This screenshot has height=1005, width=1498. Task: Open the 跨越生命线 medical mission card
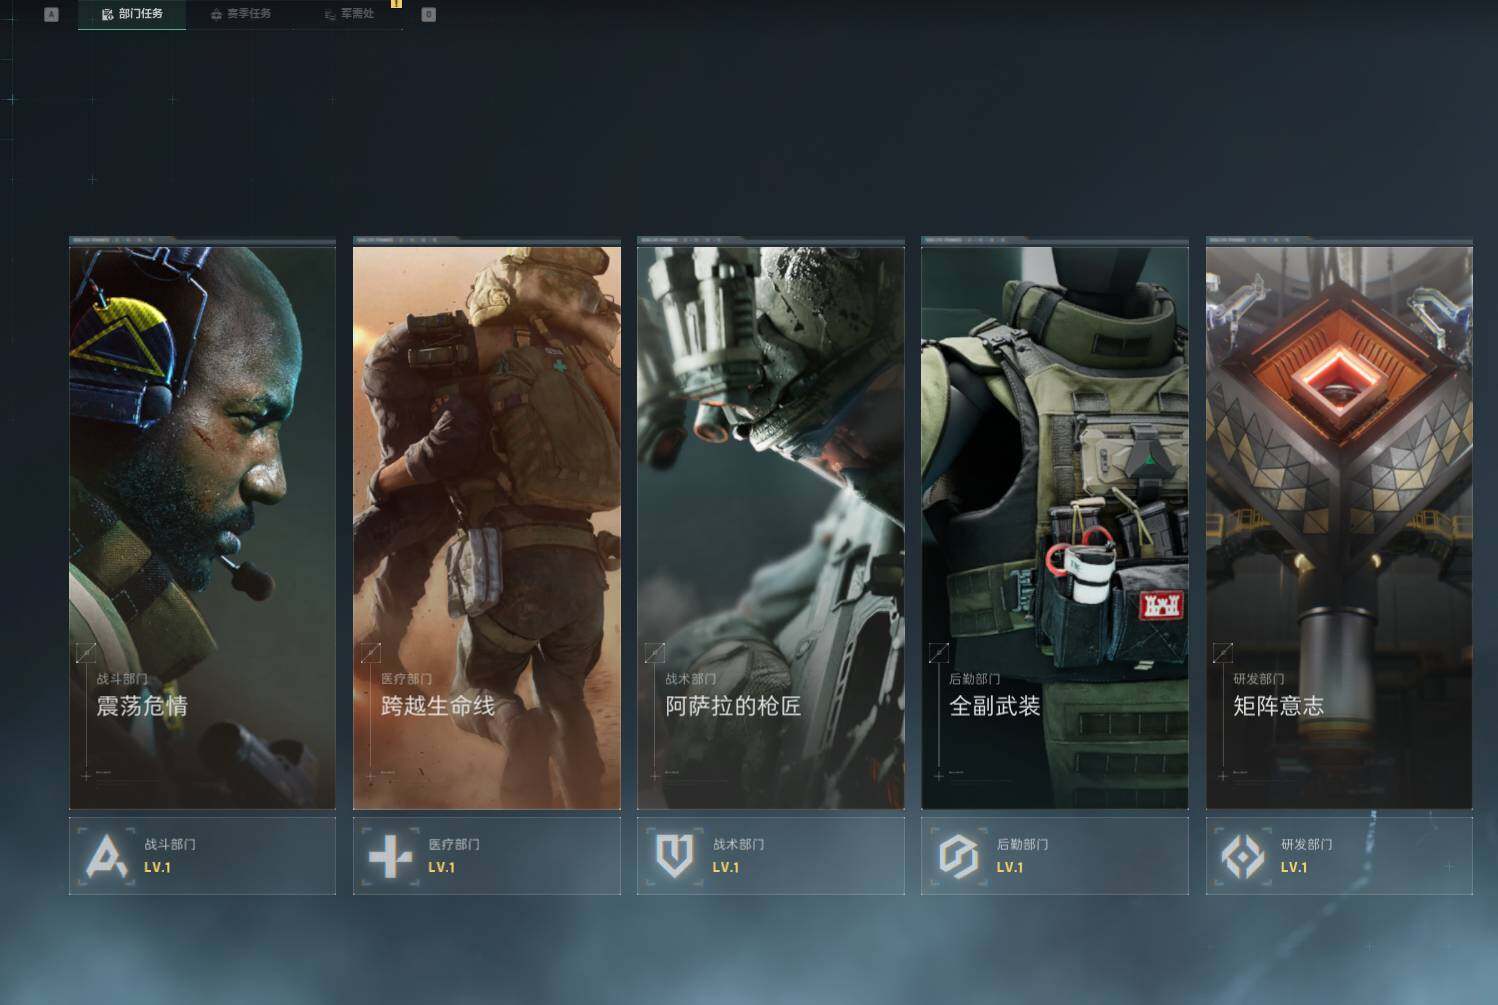[x=487, y=523]
